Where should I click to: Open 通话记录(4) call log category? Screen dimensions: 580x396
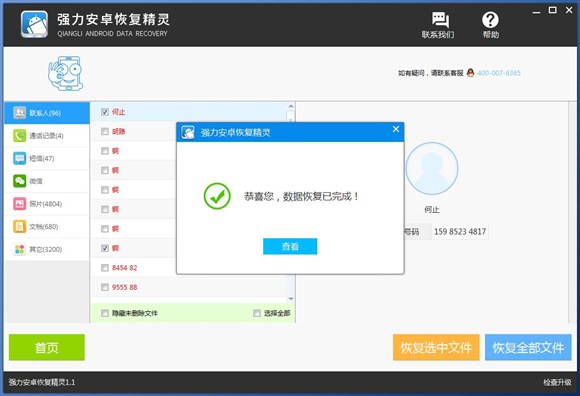coord(47,136)
